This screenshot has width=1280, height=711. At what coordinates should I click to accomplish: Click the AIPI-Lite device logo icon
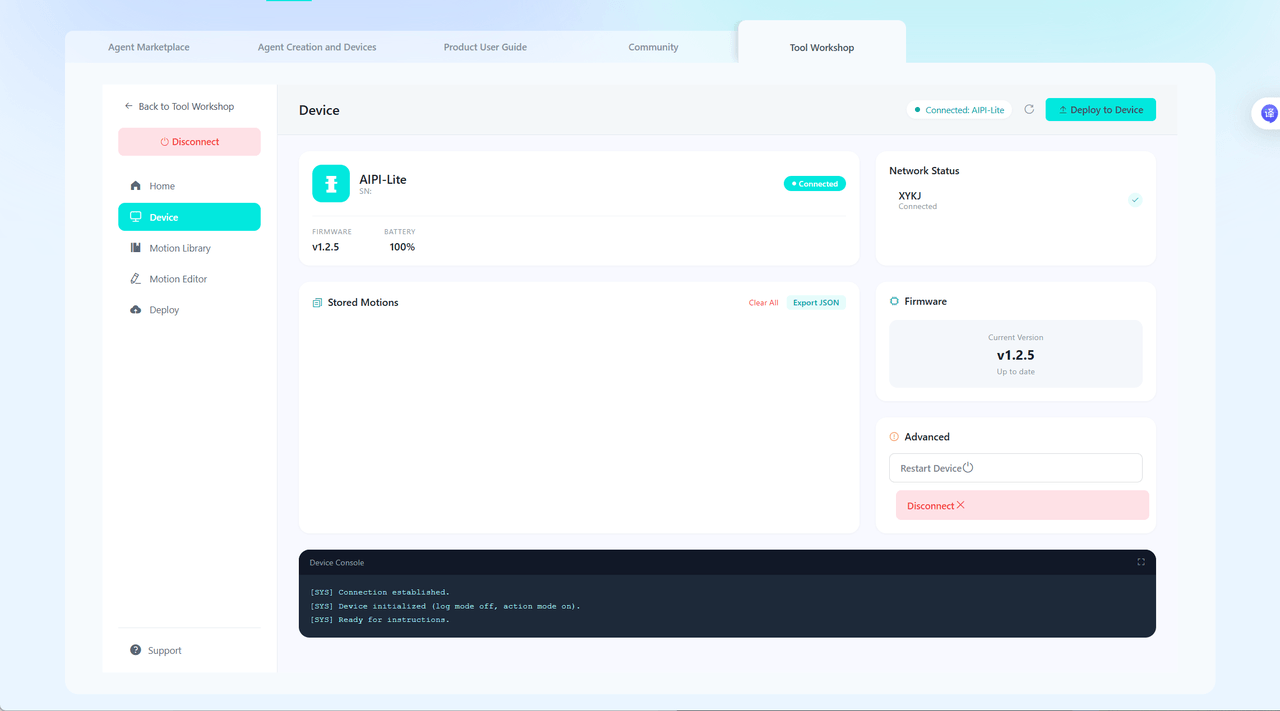point(331,184)
